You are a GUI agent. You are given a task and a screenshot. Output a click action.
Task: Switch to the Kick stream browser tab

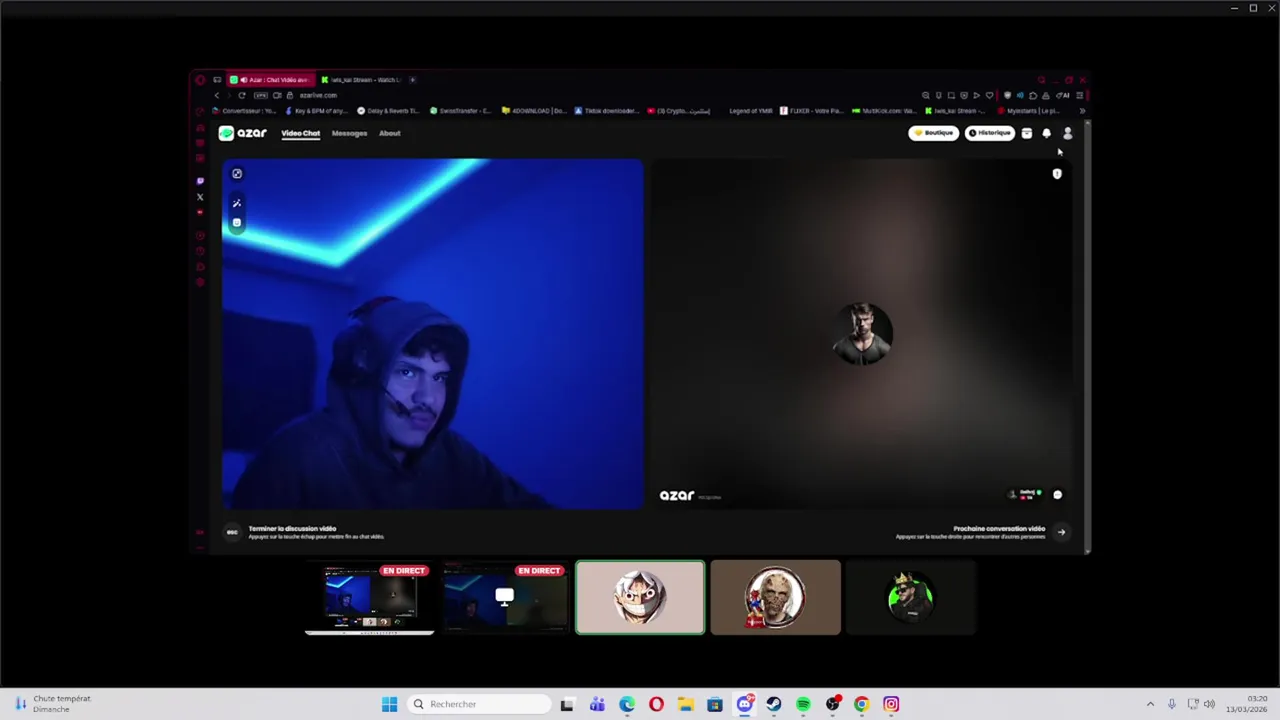coord(360,79)
